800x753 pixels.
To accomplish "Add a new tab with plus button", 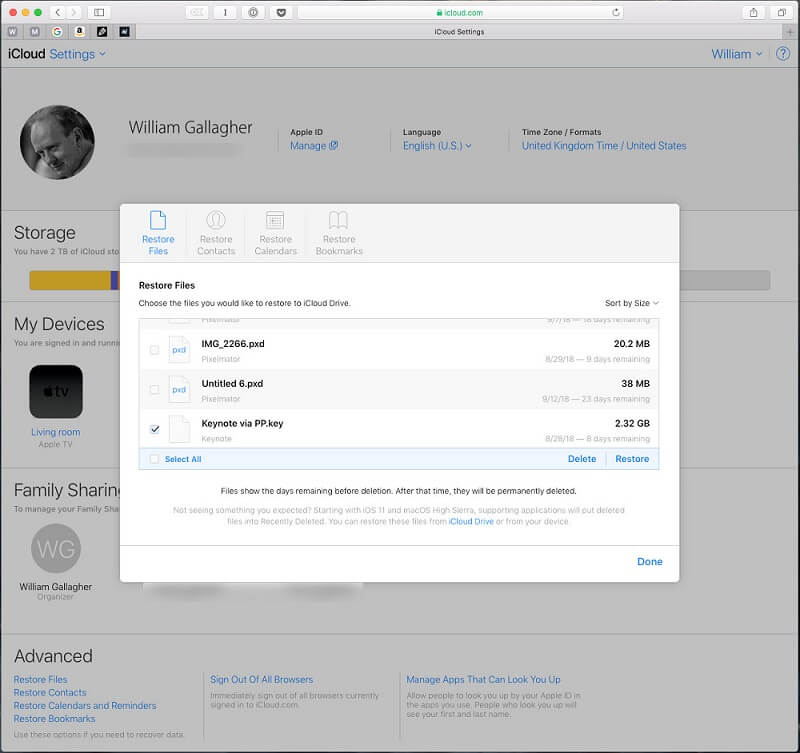I will [x=790, y=32].
